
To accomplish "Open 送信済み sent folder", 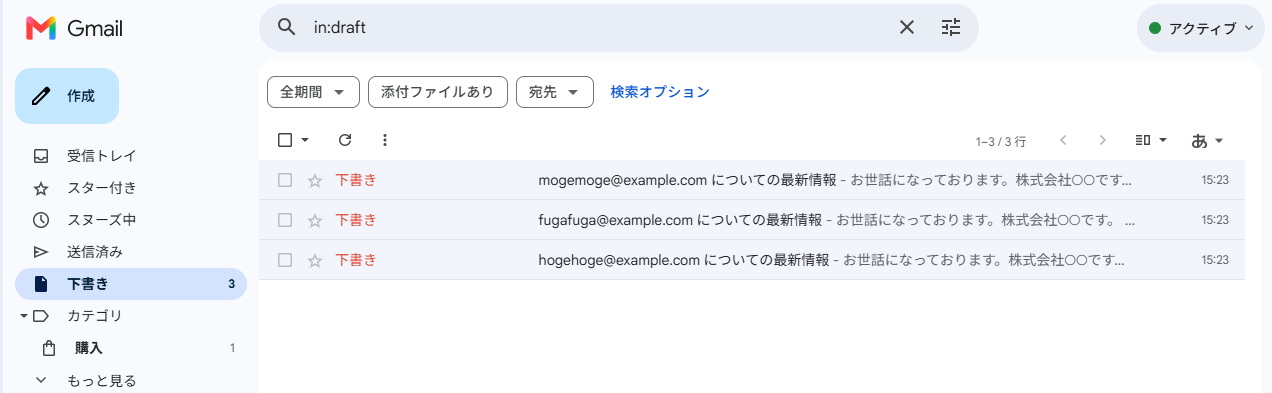I will click(130, 252).
